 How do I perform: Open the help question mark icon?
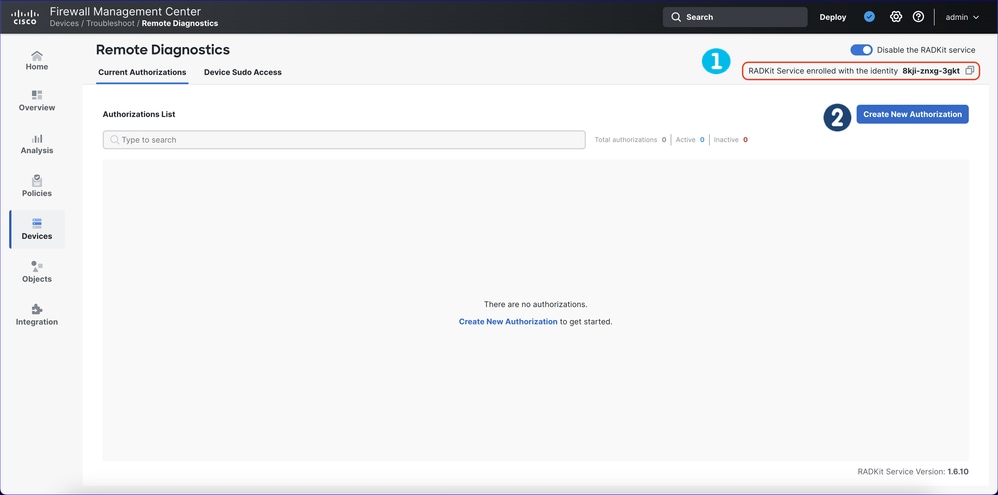click(918, 17)
